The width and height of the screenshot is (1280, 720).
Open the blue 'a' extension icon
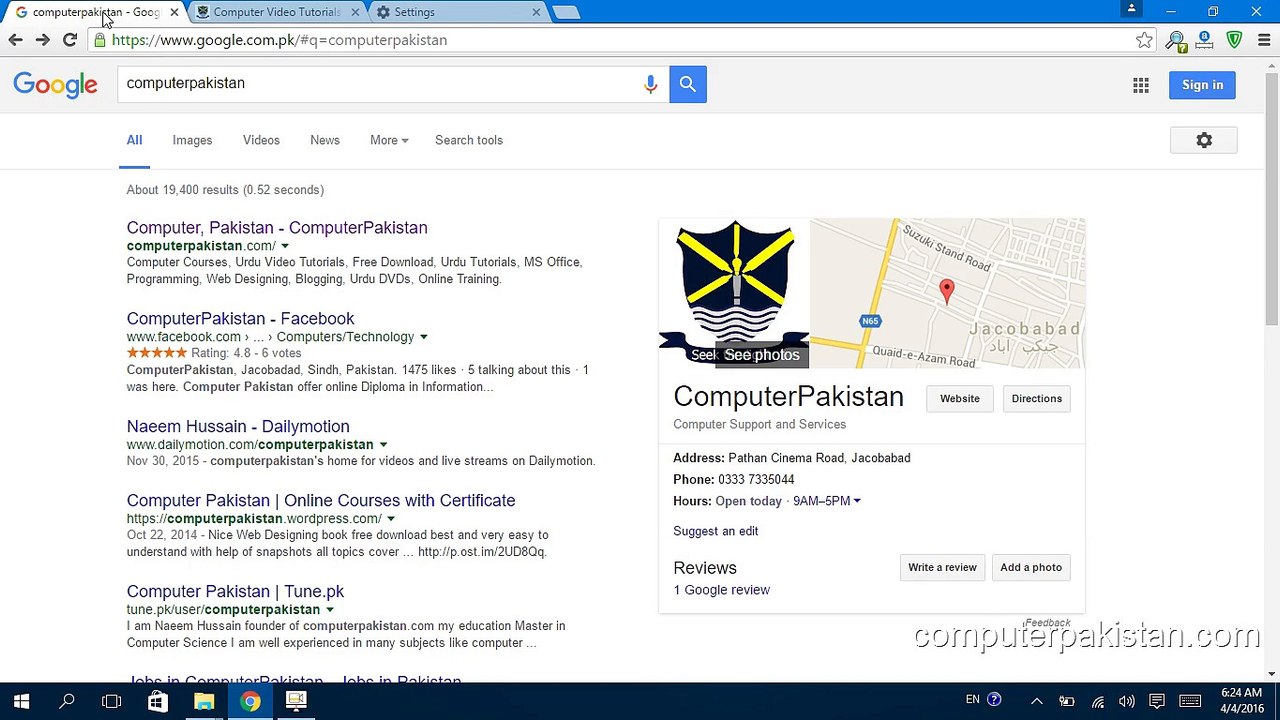(x=1205, y=40)
